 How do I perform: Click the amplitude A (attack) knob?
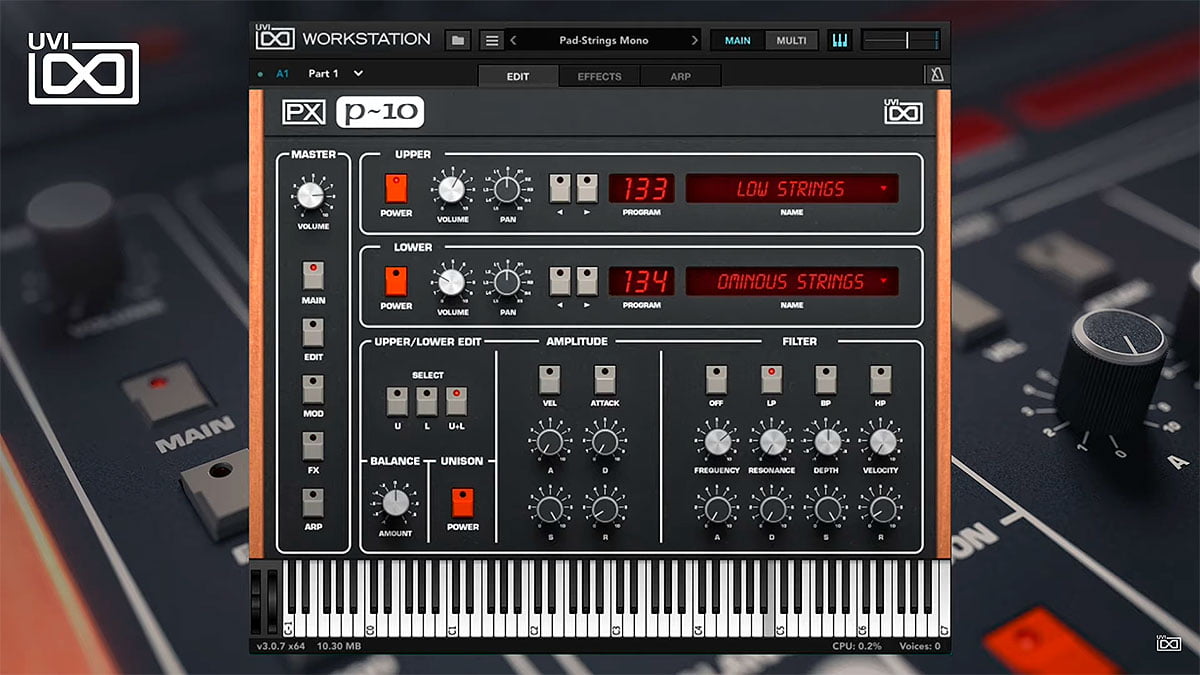[x=549, y=441]
